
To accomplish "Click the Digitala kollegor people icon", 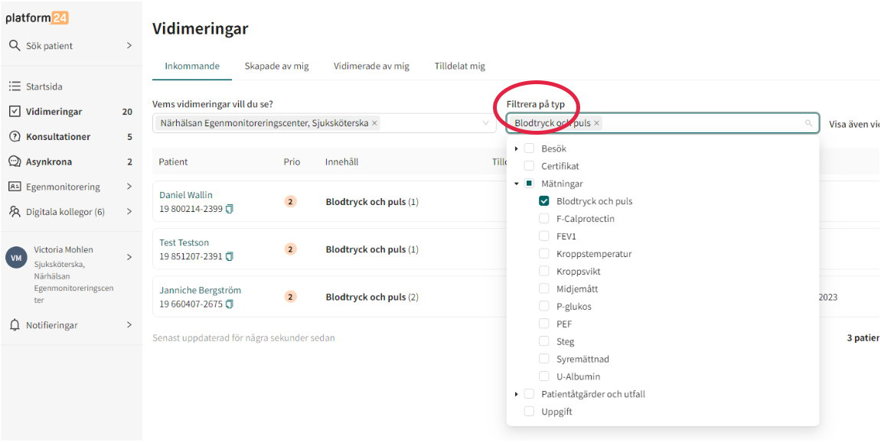I will coord(14,212).
